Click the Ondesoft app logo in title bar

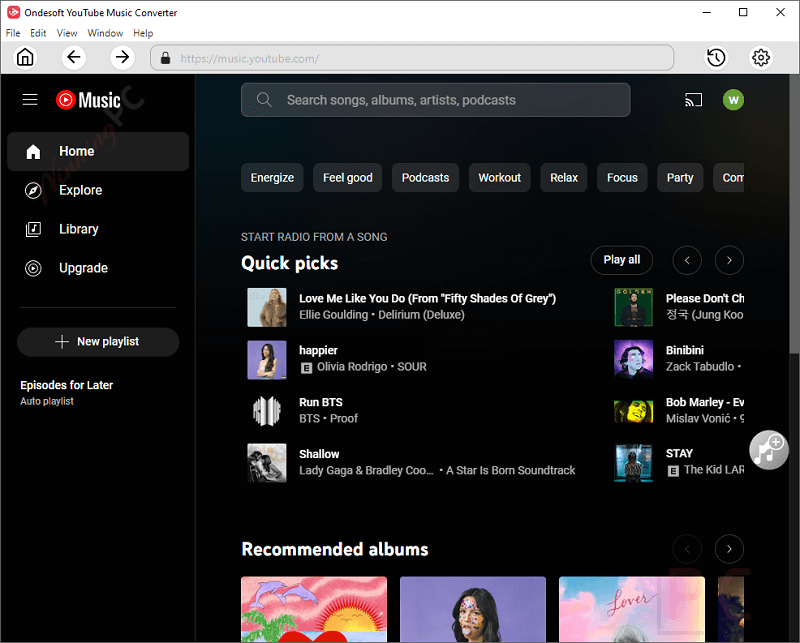(13, 12)
